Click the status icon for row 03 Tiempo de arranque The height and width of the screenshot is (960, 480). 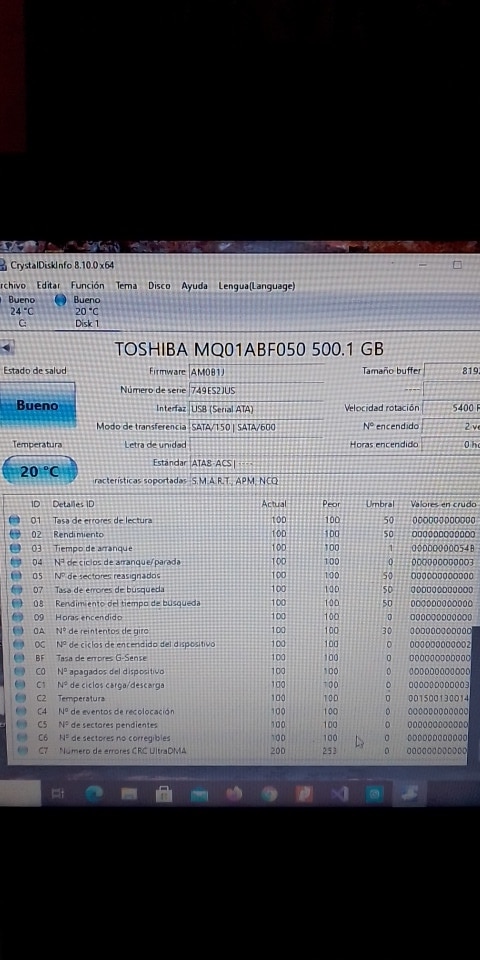[15, 549]
